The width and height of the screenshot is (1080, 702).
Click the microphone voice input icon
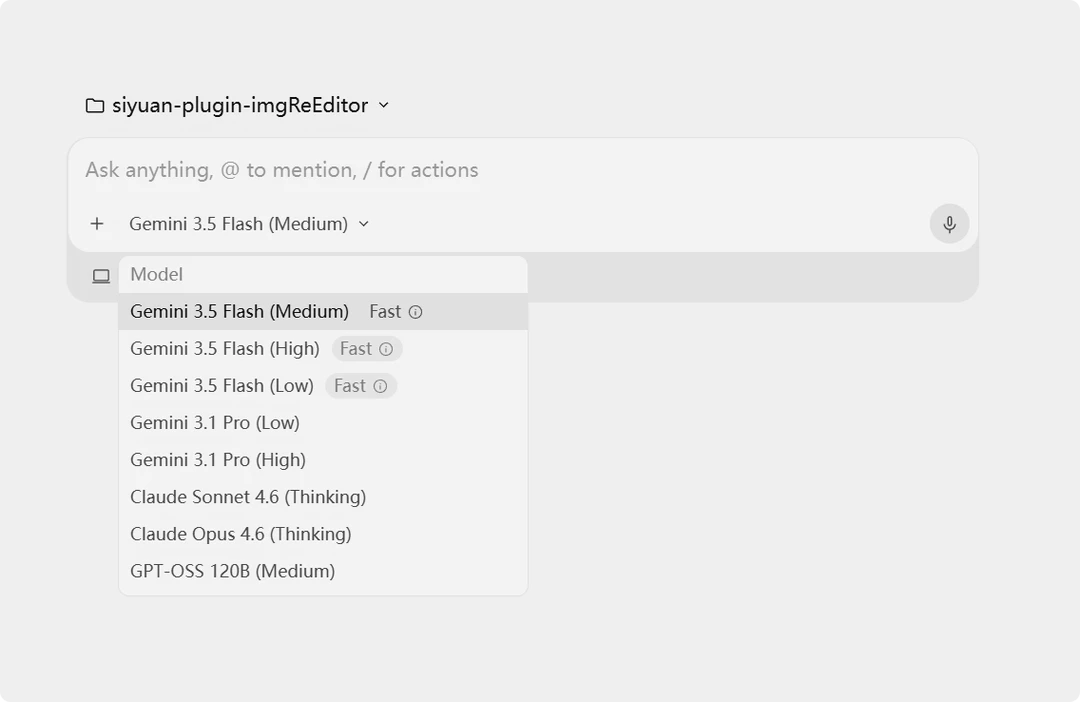coord(949,224)
